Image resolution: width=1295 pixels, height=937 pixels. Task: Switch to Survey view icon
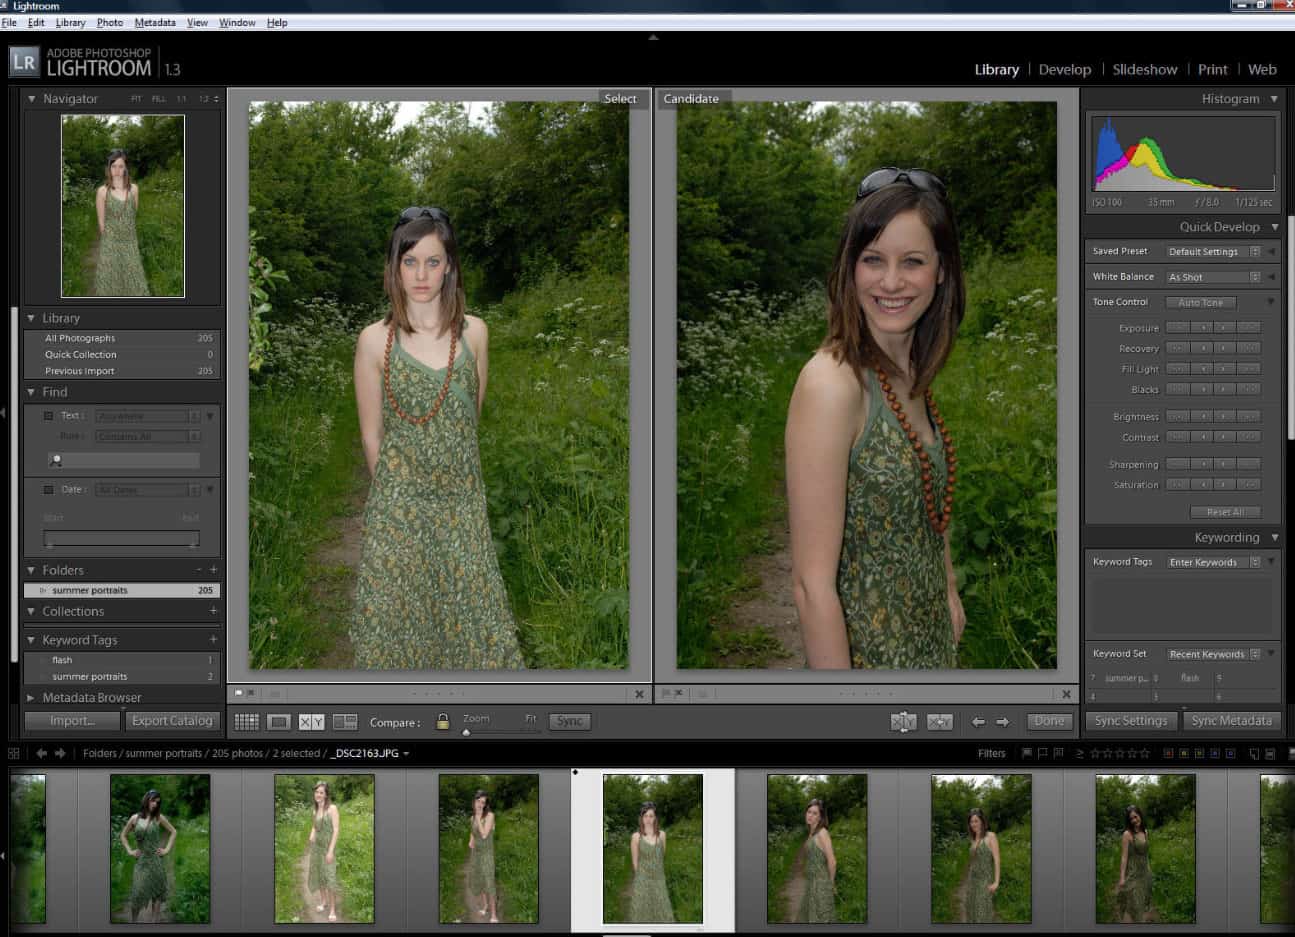345,721
